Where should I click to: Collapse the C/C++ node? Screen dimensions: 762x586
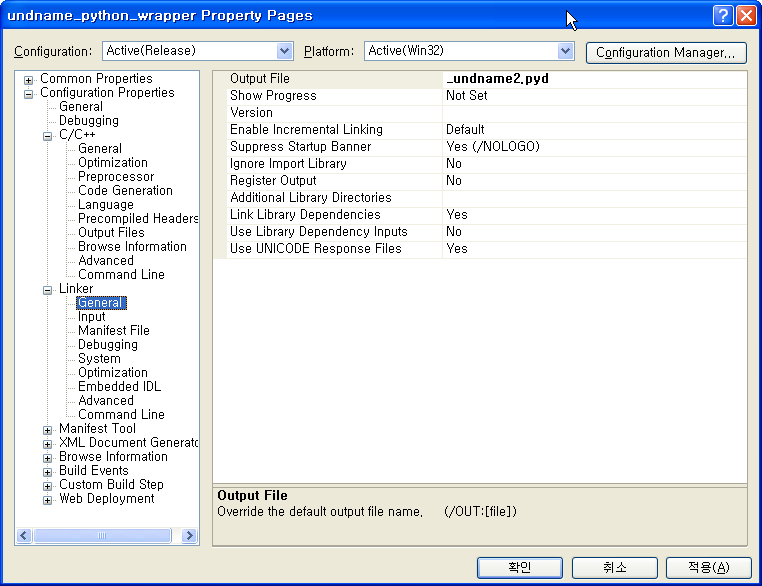[x=48, y=136]
